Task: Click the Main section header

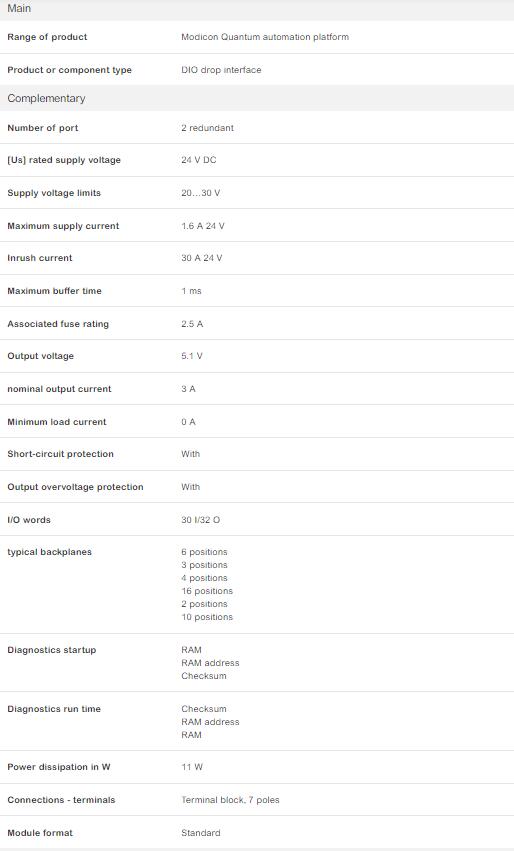Action: pyautogui.click(x=257, y=9)
